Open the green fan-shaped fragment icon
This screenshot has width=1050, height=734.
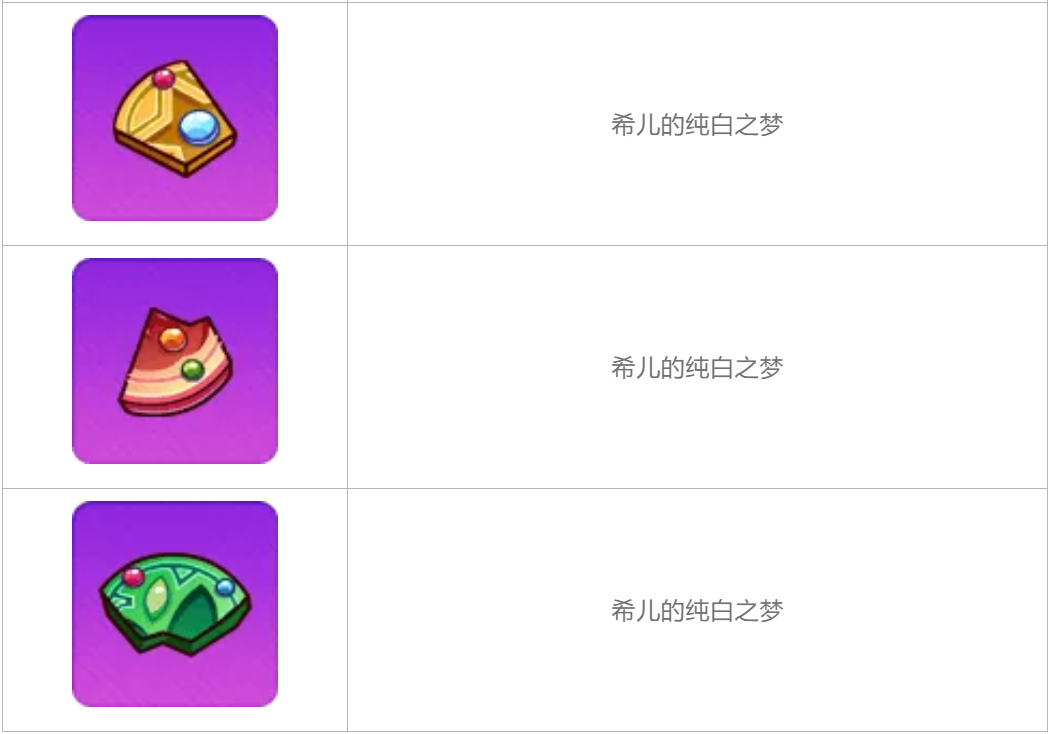click(x=175, y=603)
